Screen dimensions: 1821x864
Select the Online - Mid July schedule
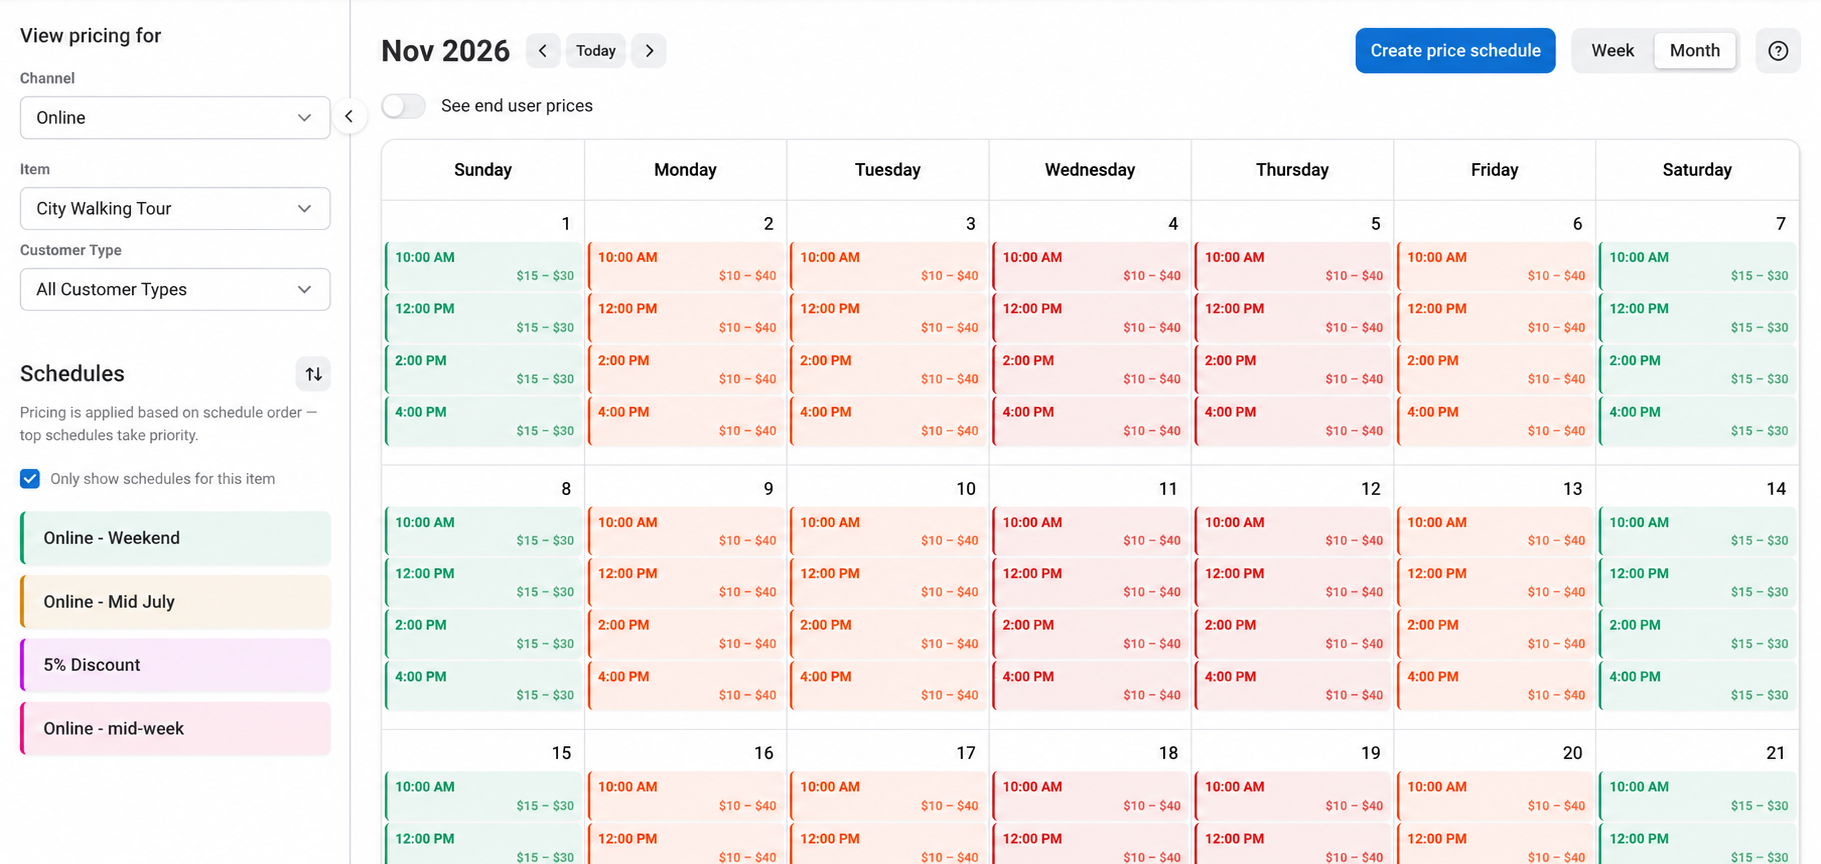click(175, 602)
